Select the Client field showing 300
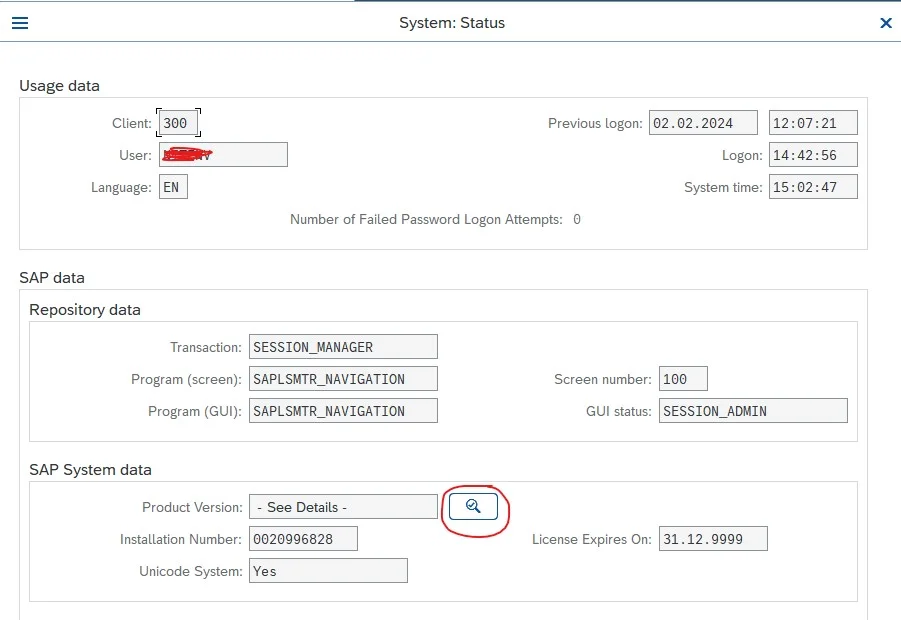The height and width of the screenshot is (620, 901). pyautogui.click(x=178, y=123)
